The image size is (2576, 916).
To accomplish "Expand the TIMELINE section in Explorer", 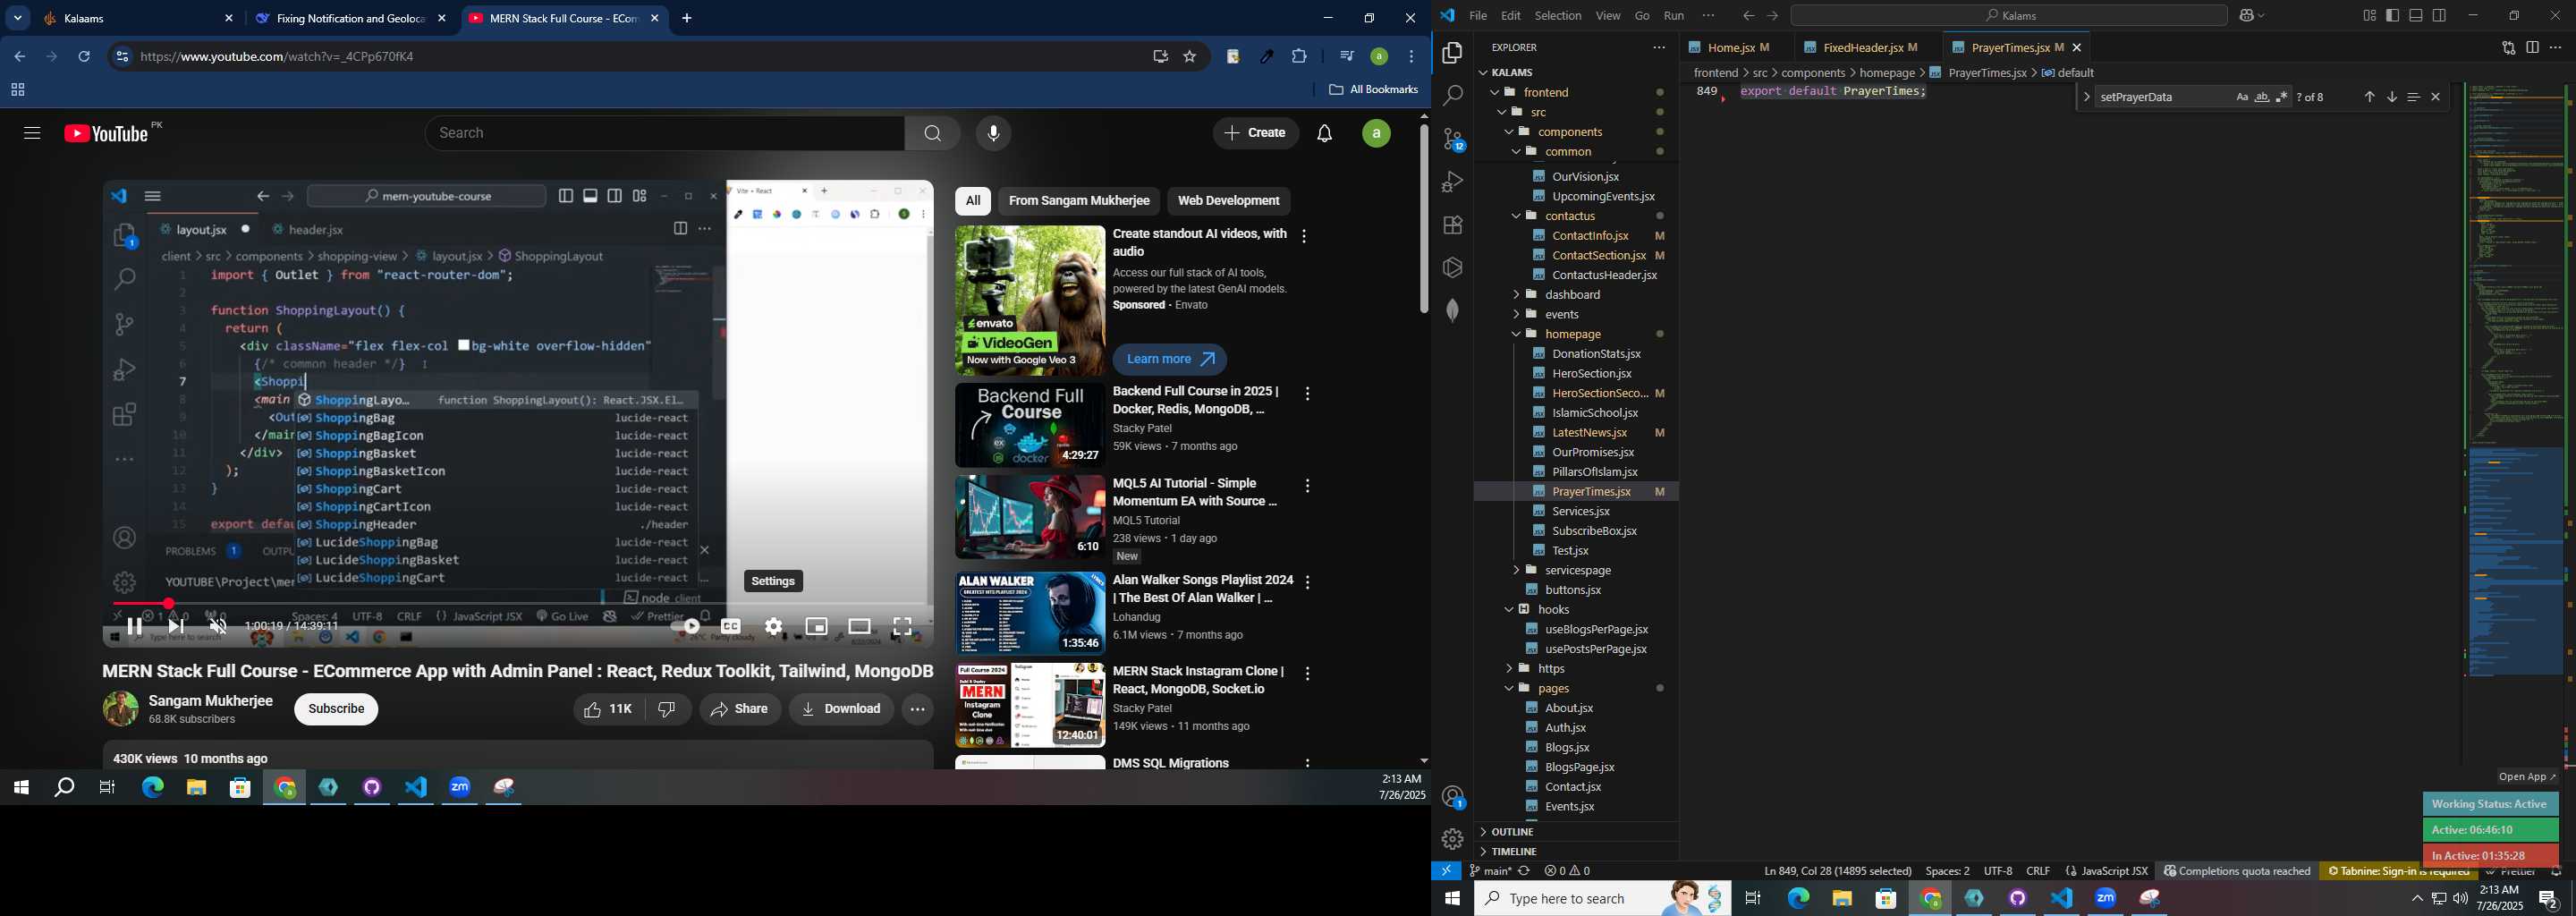I will [x=1575, y=852].
